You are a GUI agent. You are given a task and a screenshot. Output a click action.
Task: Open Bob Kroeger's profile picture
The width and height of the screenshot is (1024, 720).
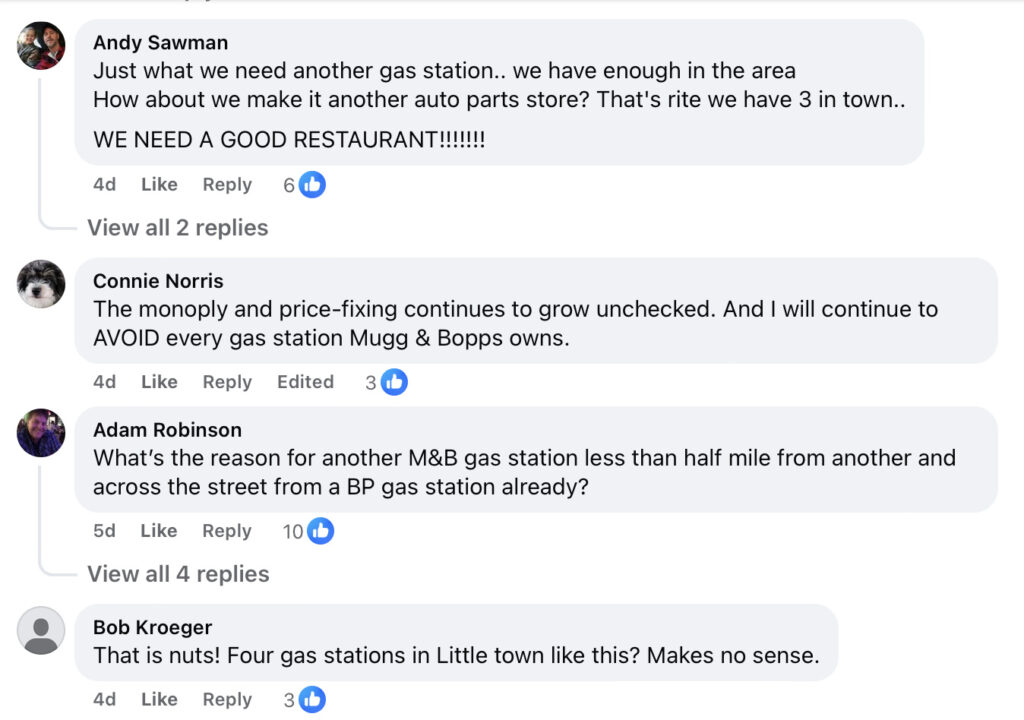point(40,631)
